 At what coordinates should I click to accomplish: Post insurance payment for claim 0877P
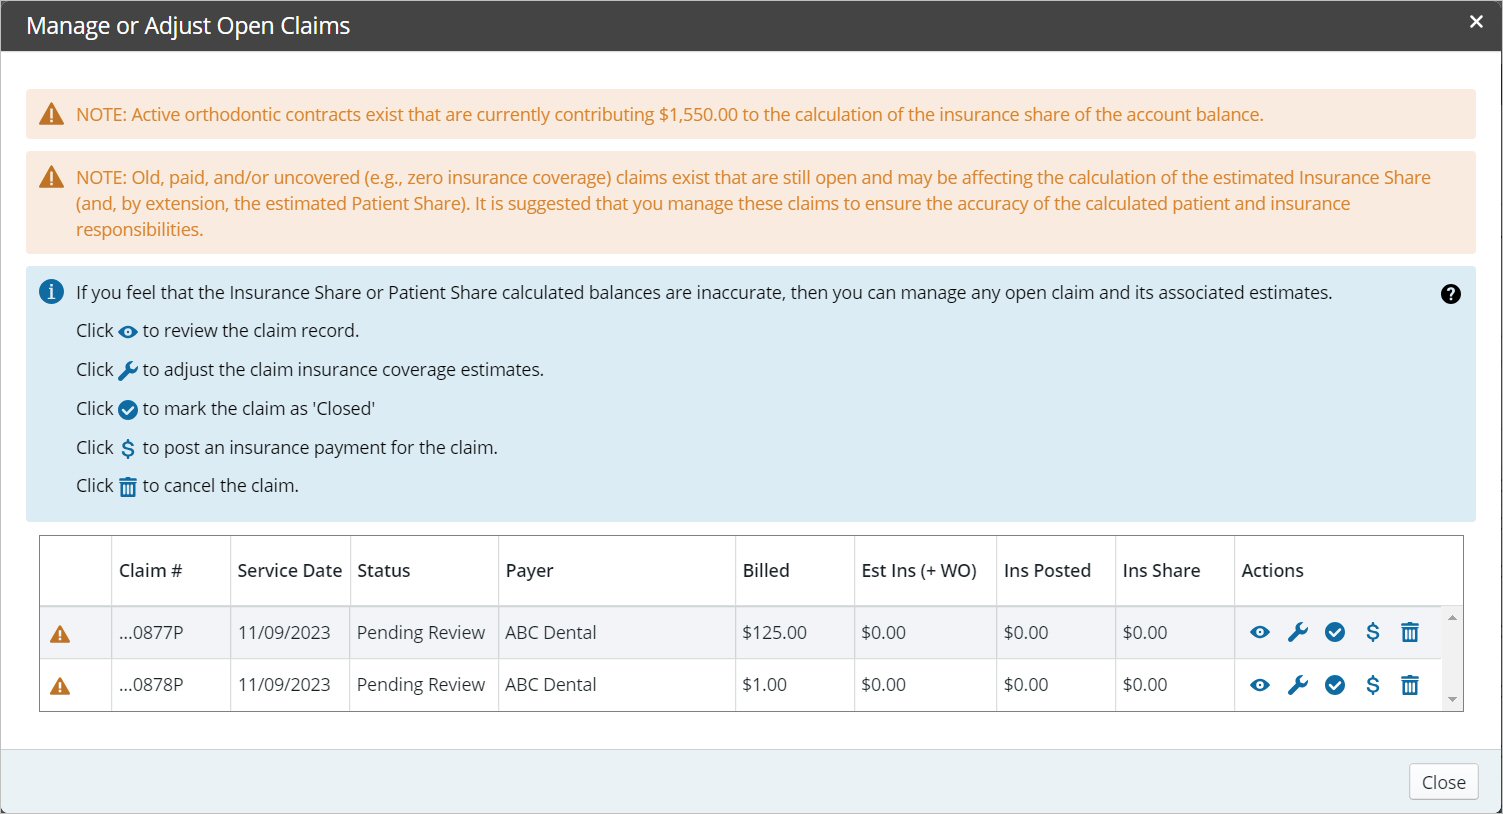pyautogui.click(x=1373, y=632)
